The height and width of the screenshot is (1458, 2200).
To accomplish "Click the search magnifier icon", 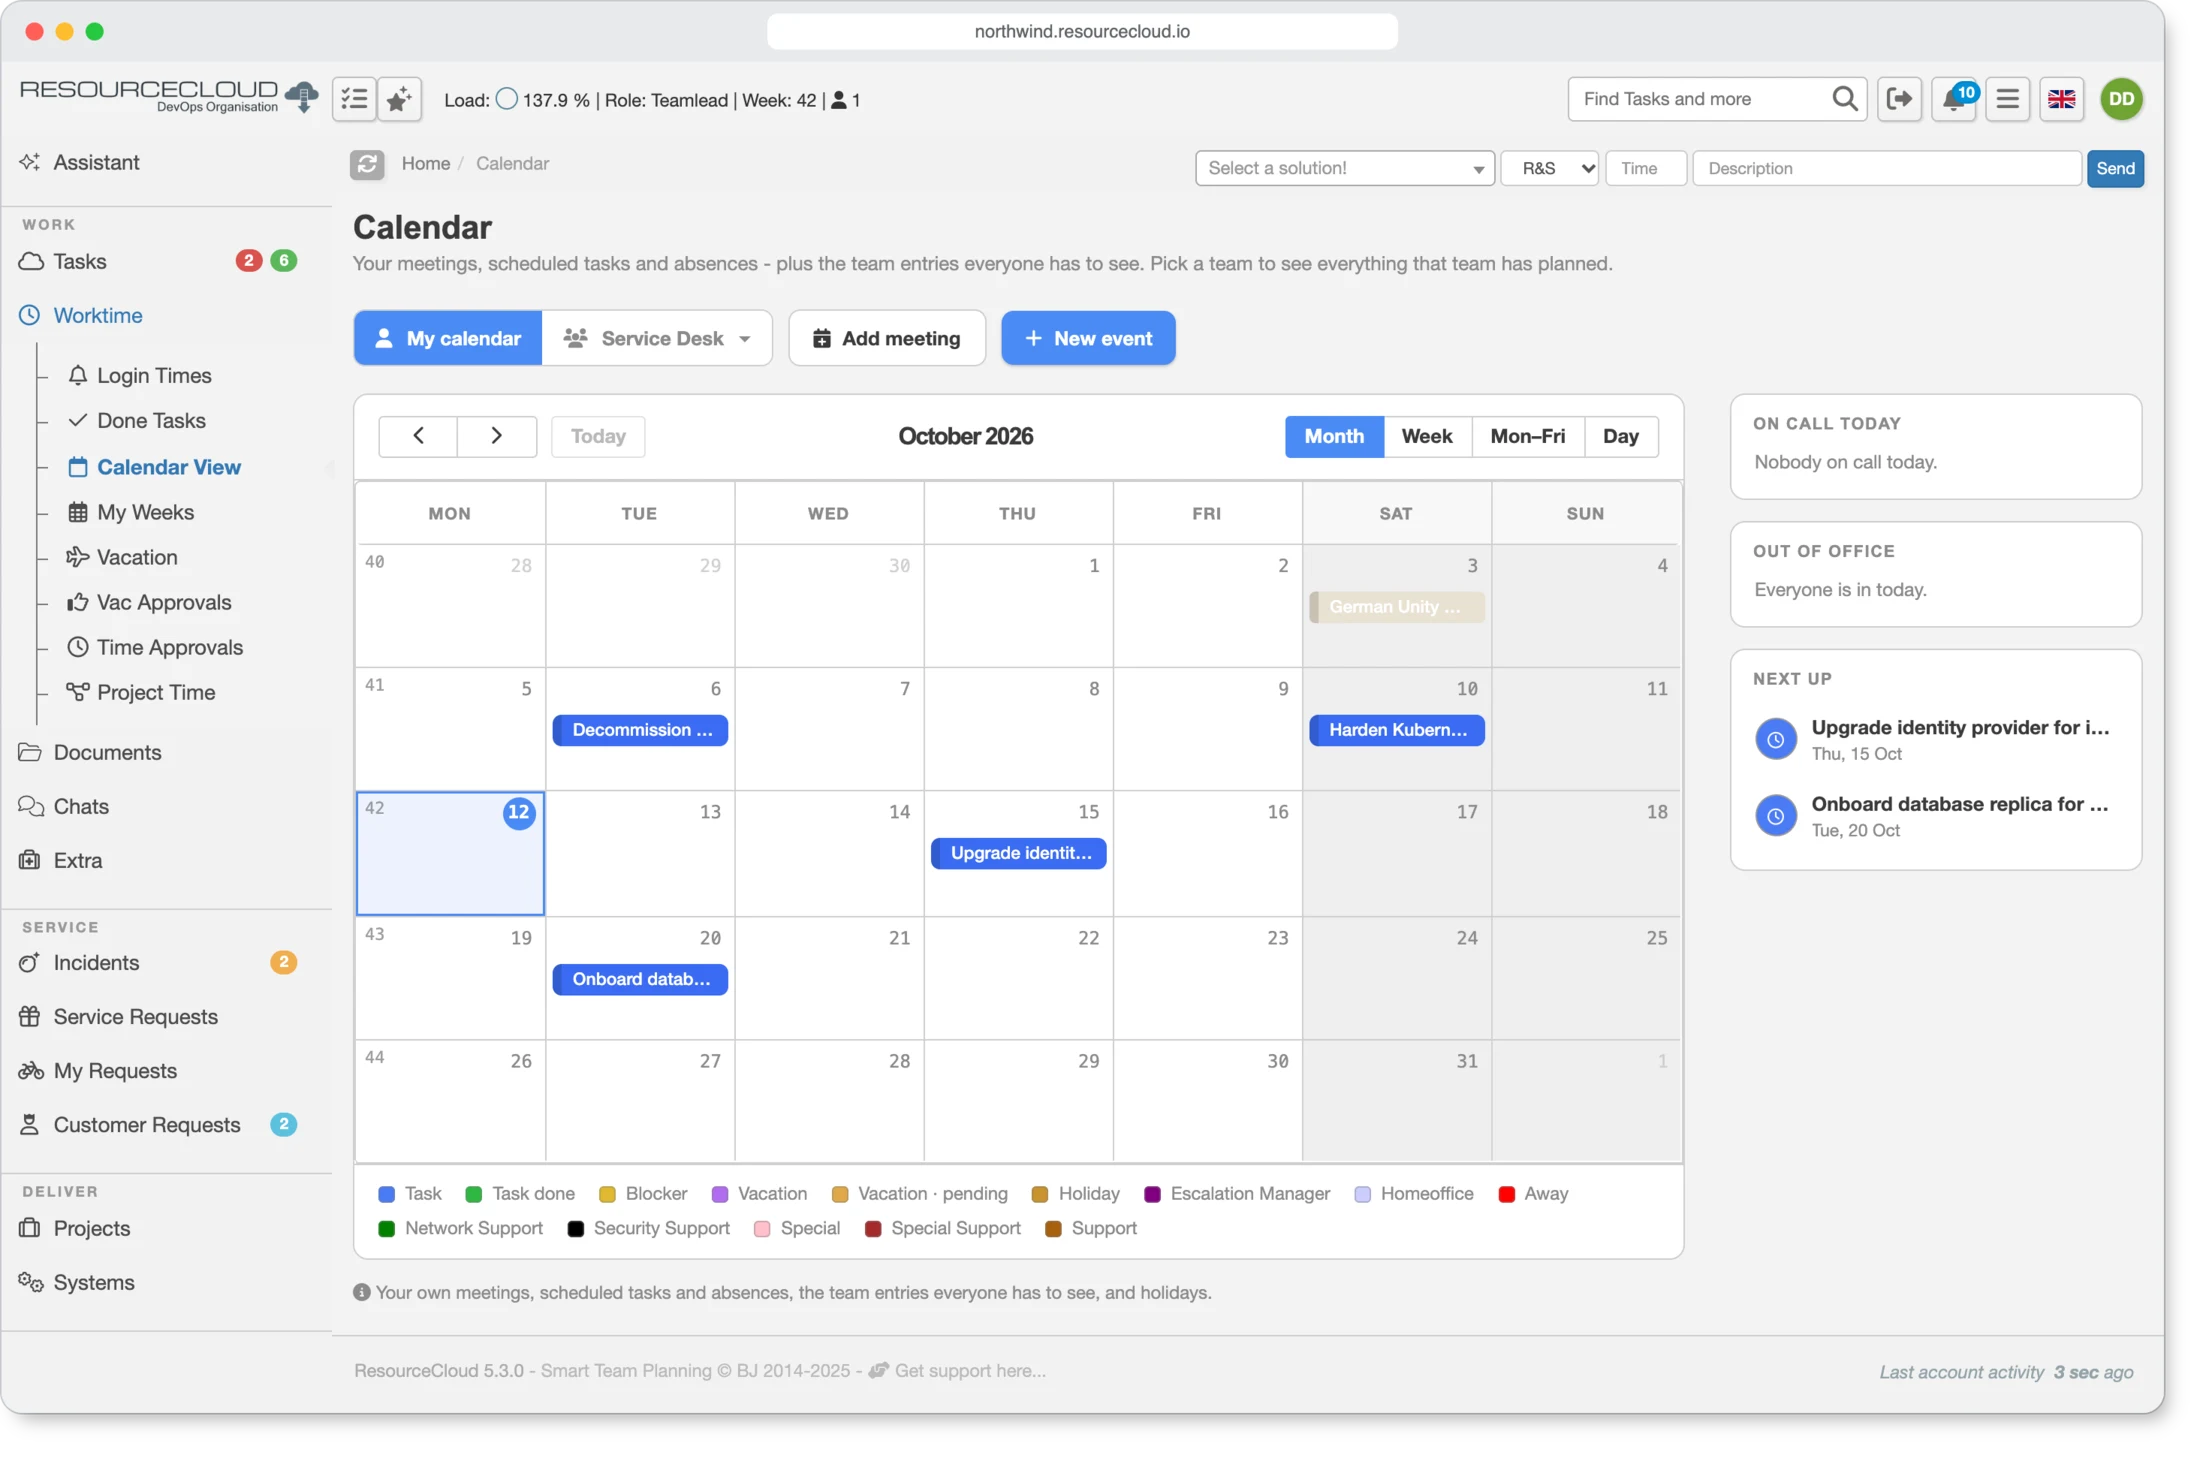I will [x=1845, y=99].
